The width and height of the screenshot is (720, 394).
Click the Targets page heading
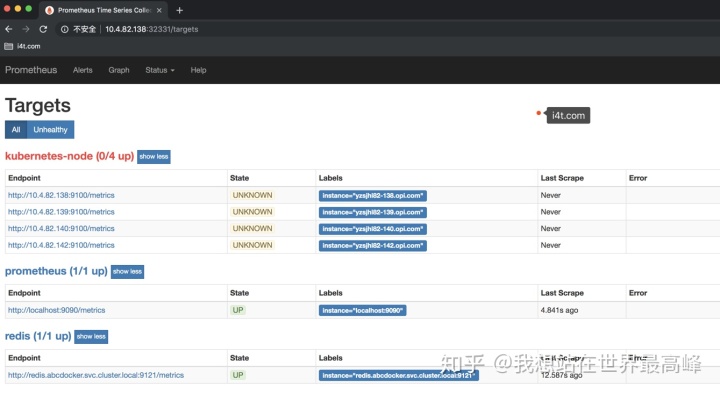pos(38,105)
